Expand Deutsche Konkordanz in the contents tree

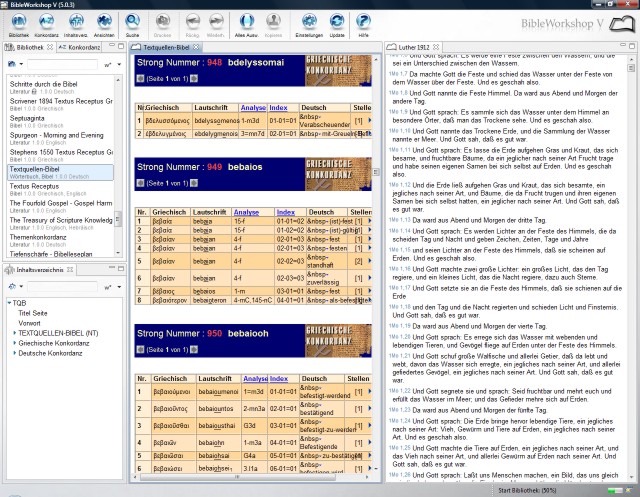click(14, 352)
